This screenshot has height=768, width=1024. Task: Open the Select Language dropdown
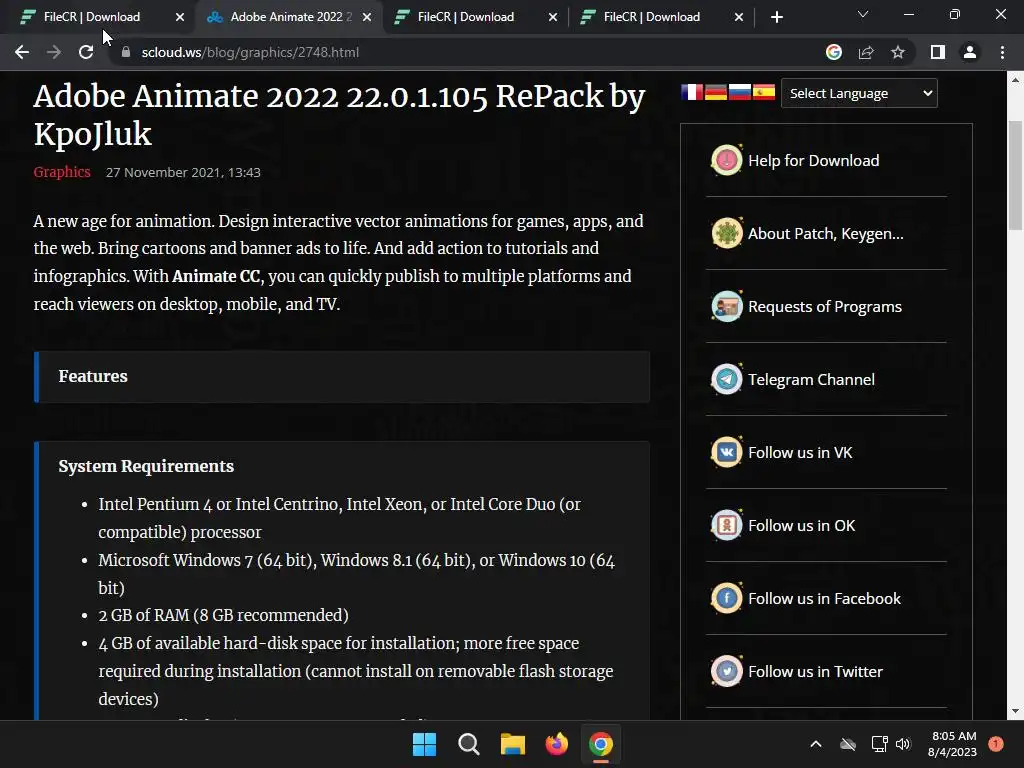pyautogui.click(x=859, y=93)
